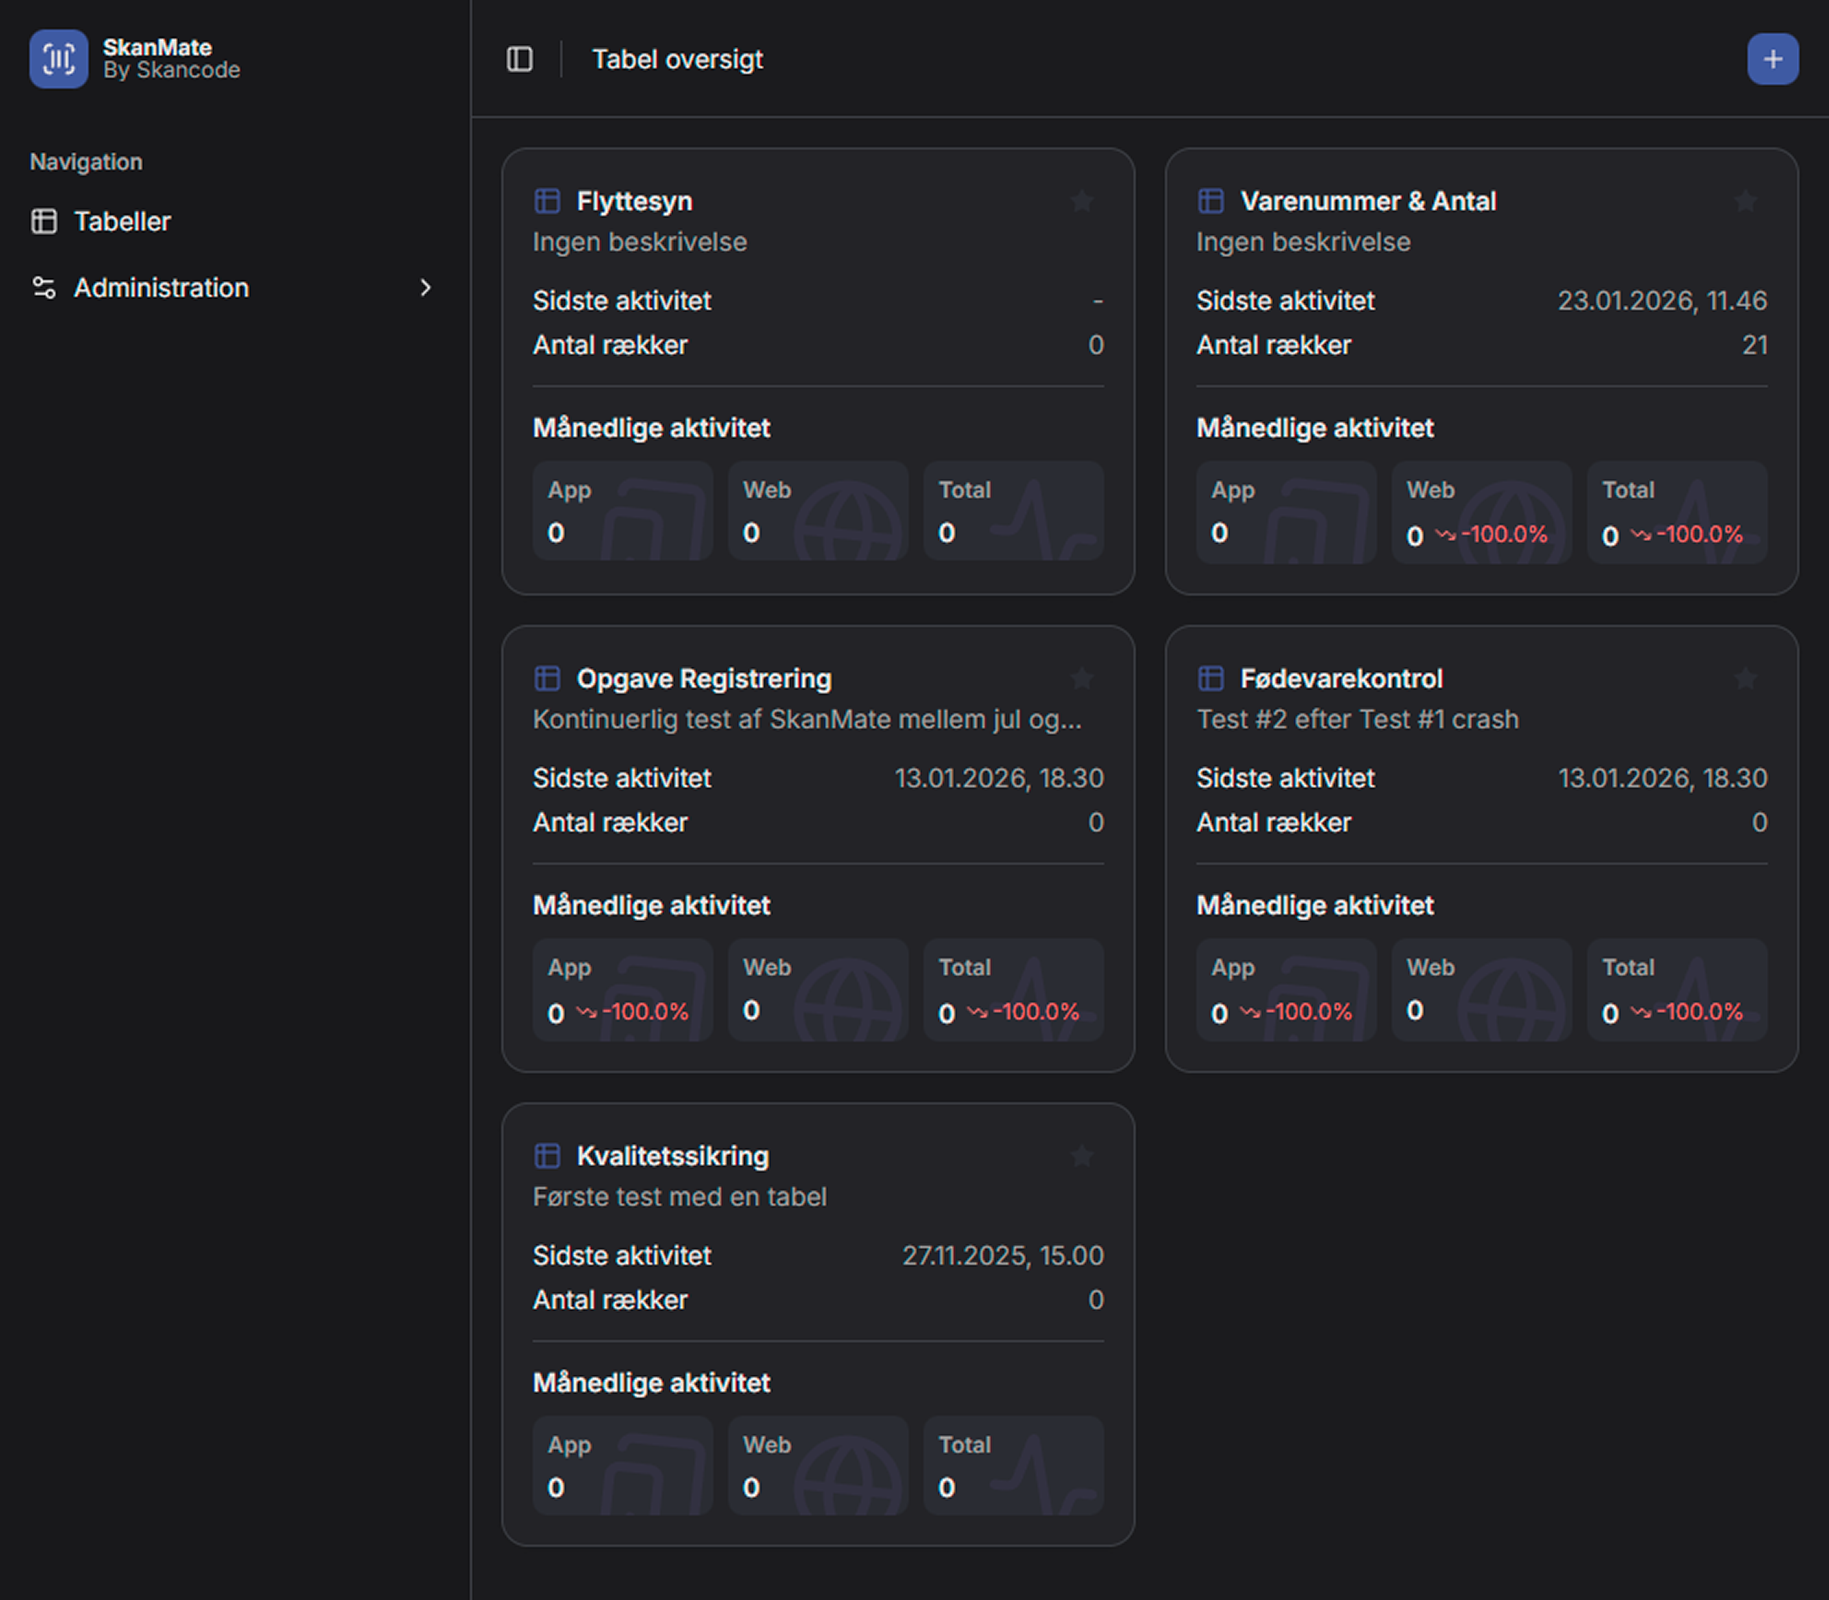The width and height of the screenshot is (1829, 1600).
Task: Click the blue plus add button
Action: coord(1772,59)
